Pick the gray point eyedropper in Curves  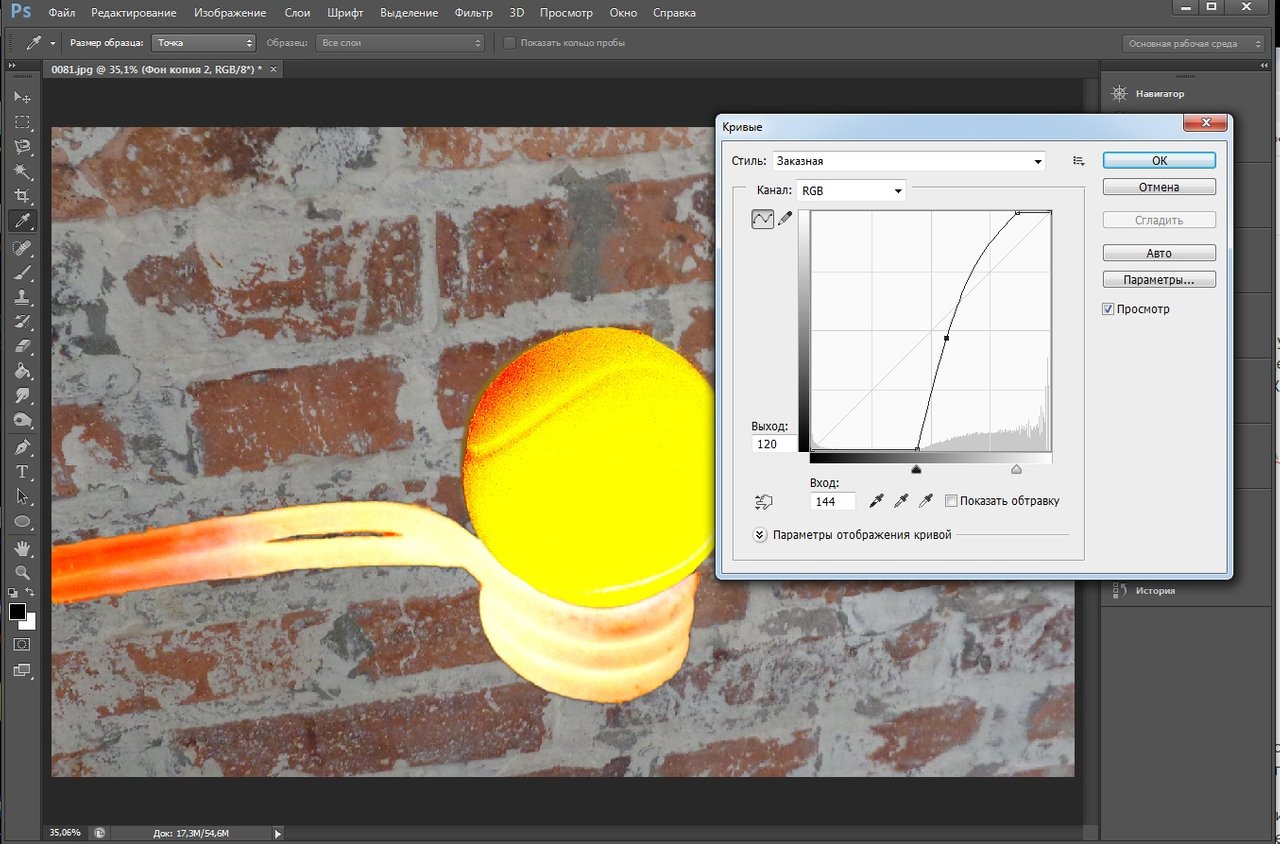point(901,501)
